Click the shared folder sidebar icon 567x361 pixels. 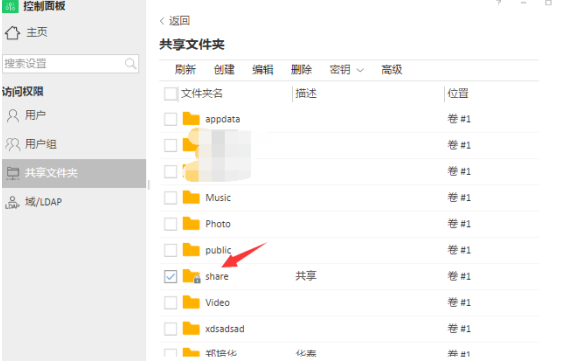(13, 173)
